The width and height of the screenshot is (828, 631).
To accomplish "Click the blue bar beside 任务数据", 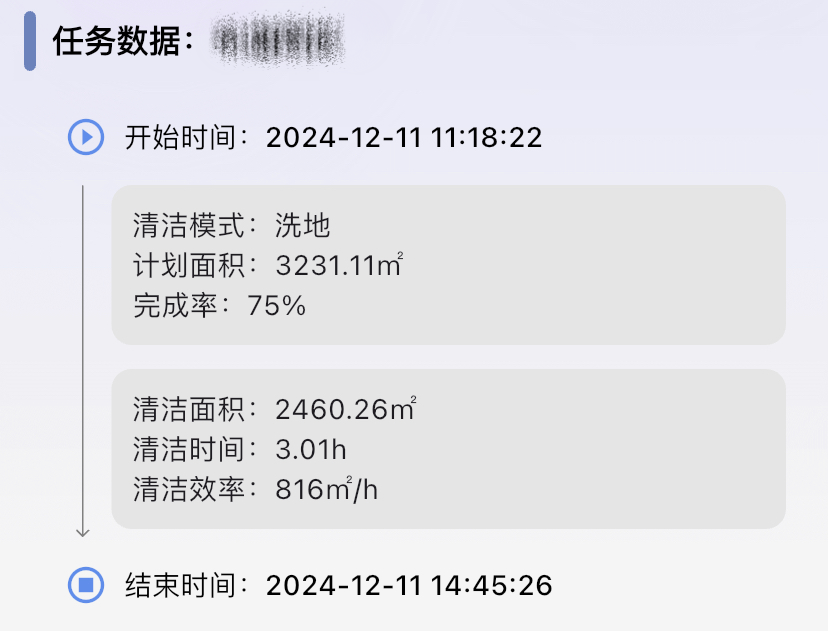I will (30, 43).
